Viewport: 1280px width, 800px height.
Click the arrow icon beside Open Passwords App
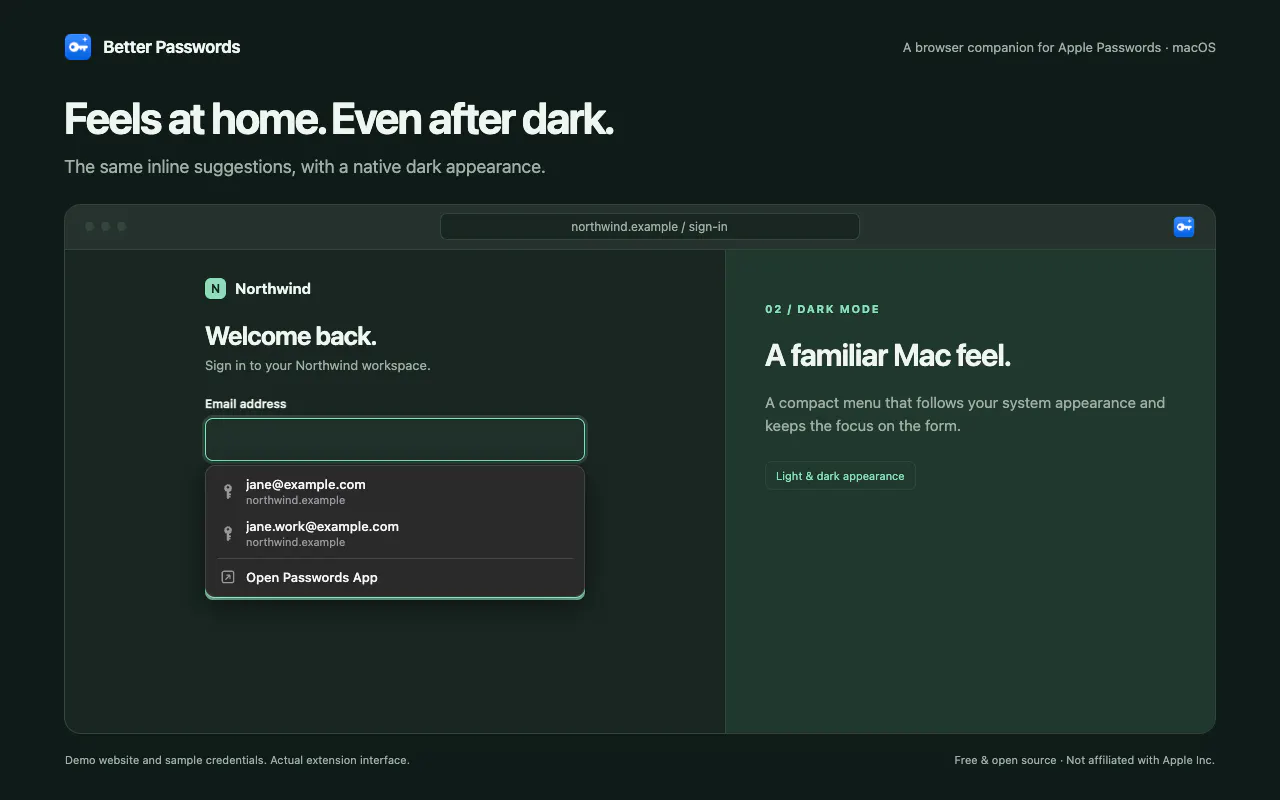tap(228, 577)
